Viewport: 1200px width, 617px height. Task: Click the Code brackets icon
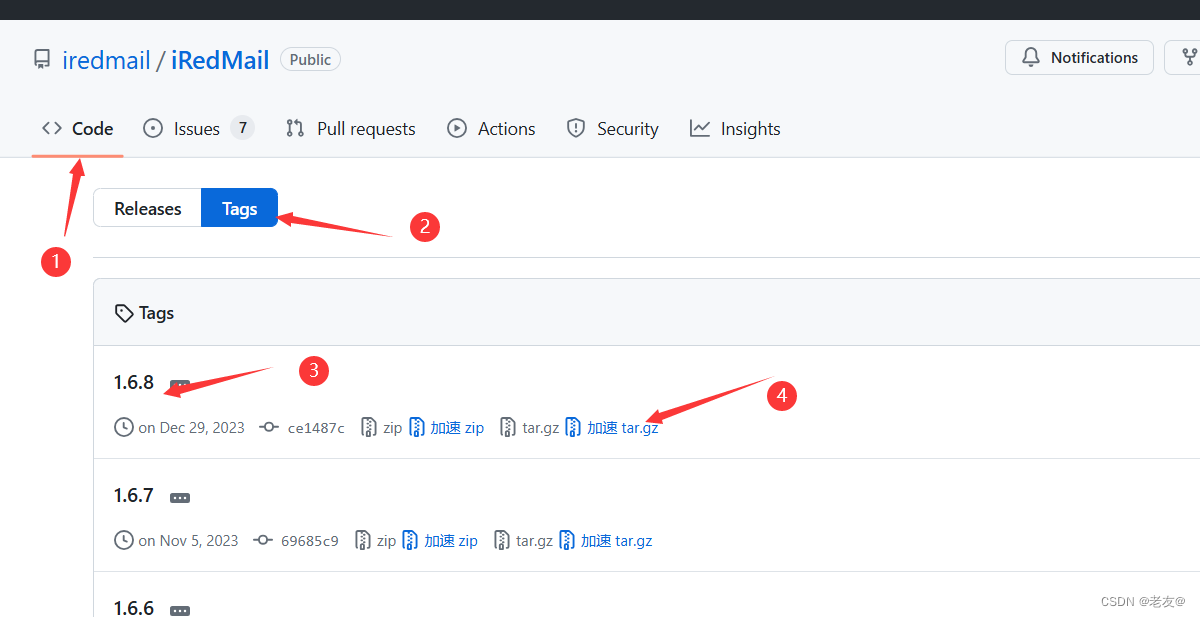click(x=52, y=128)
